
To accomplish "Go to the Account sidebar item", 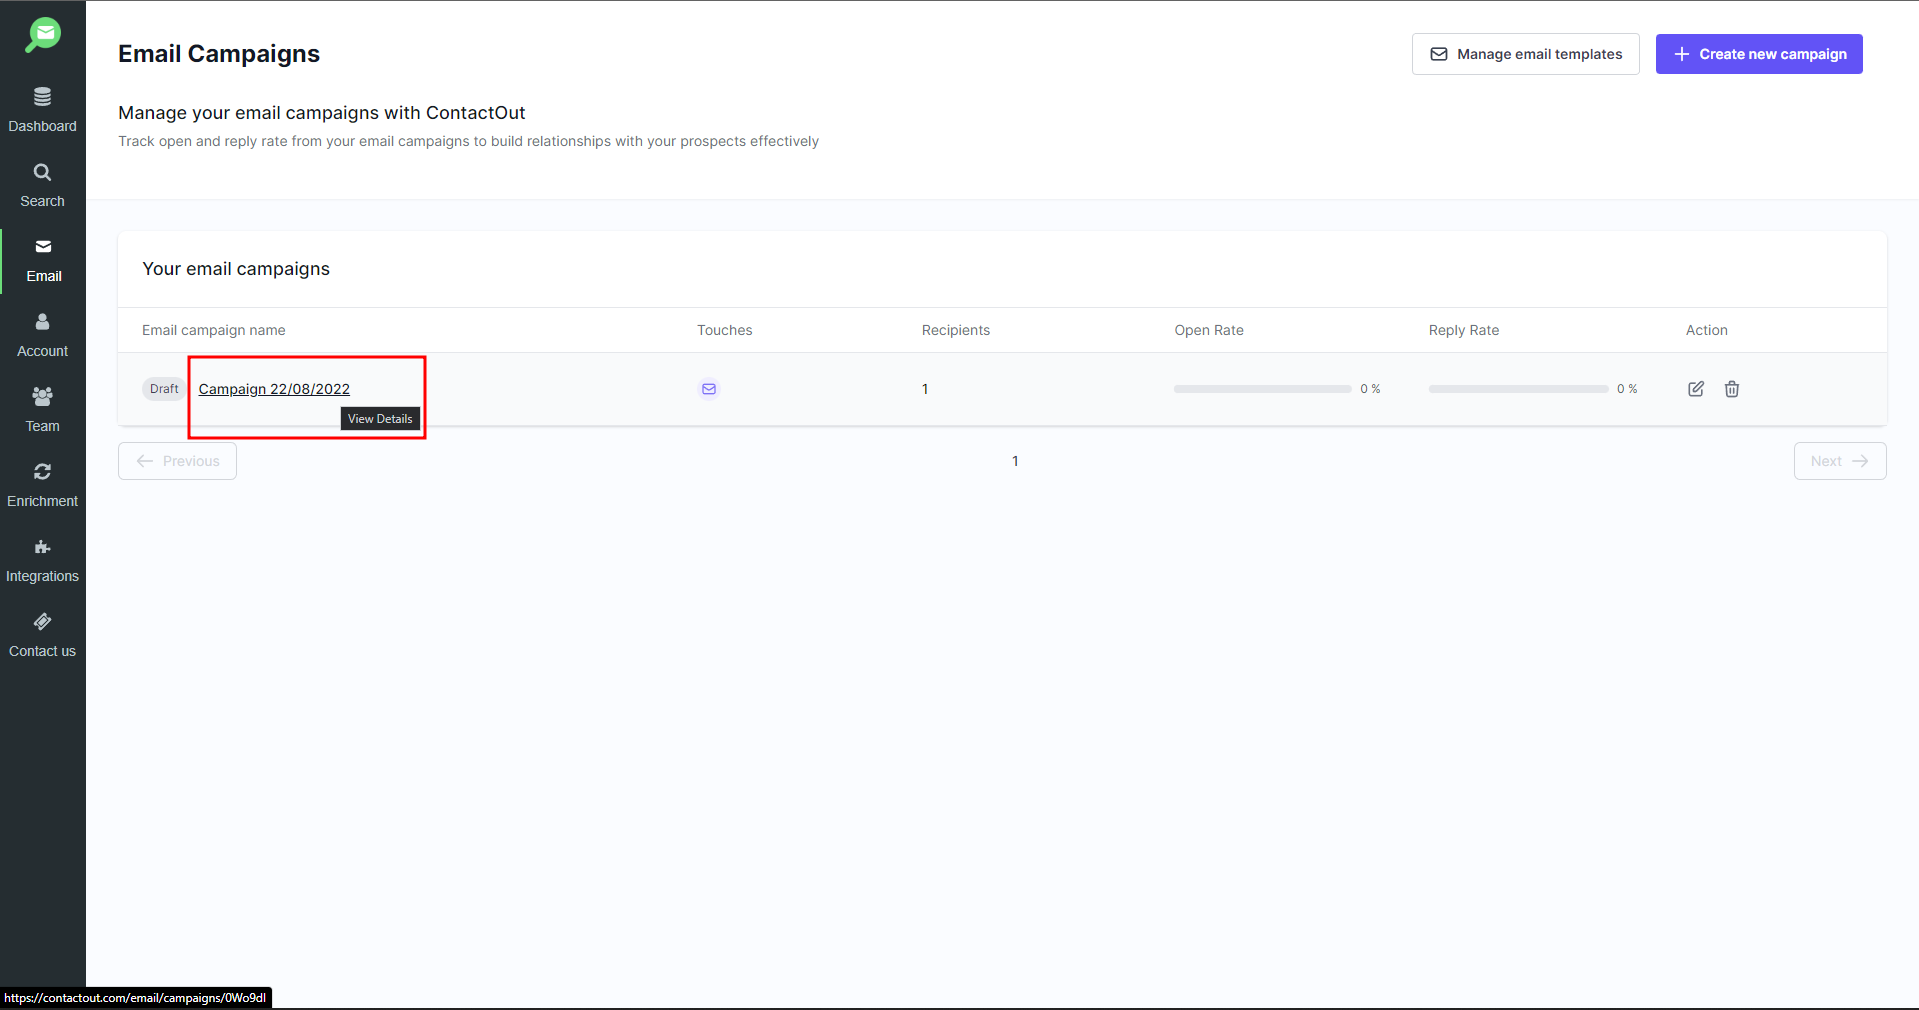I will point(42,336).
